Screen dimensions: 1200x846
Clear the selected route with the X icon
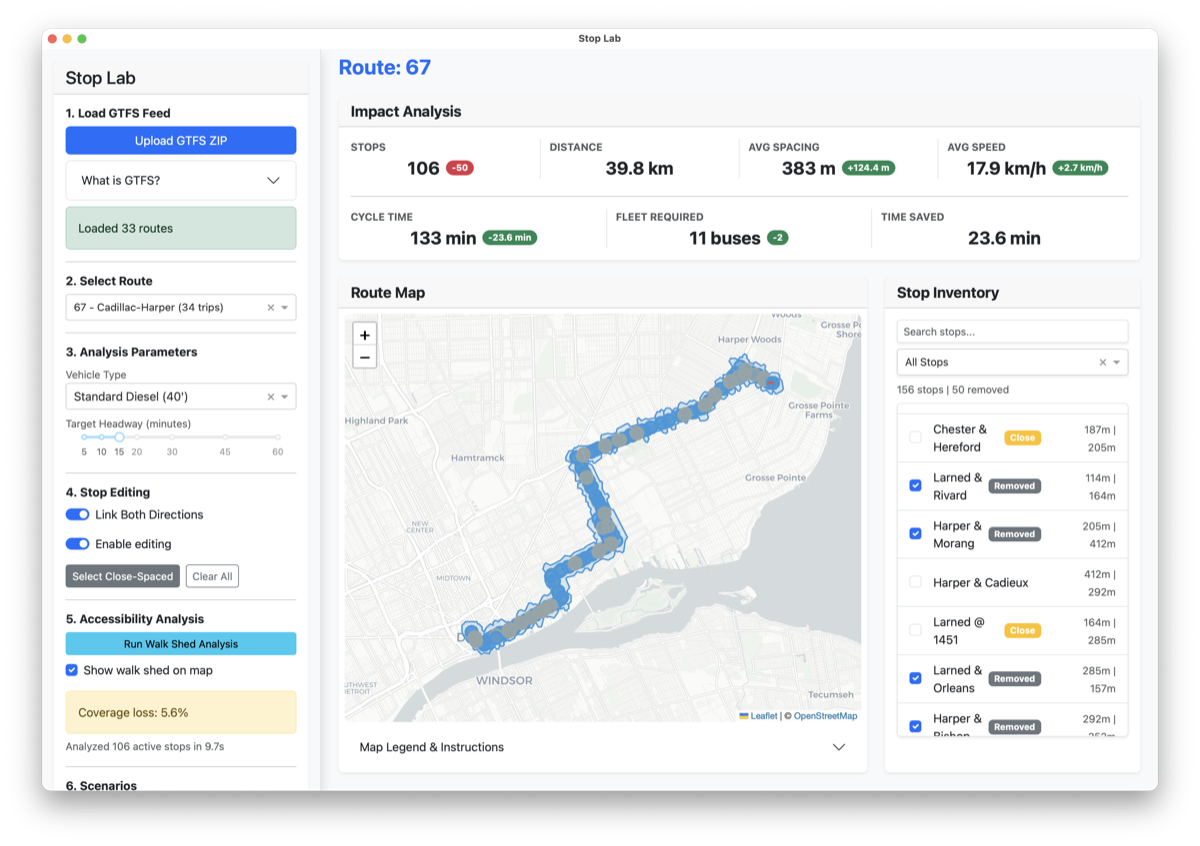point(270,308)
